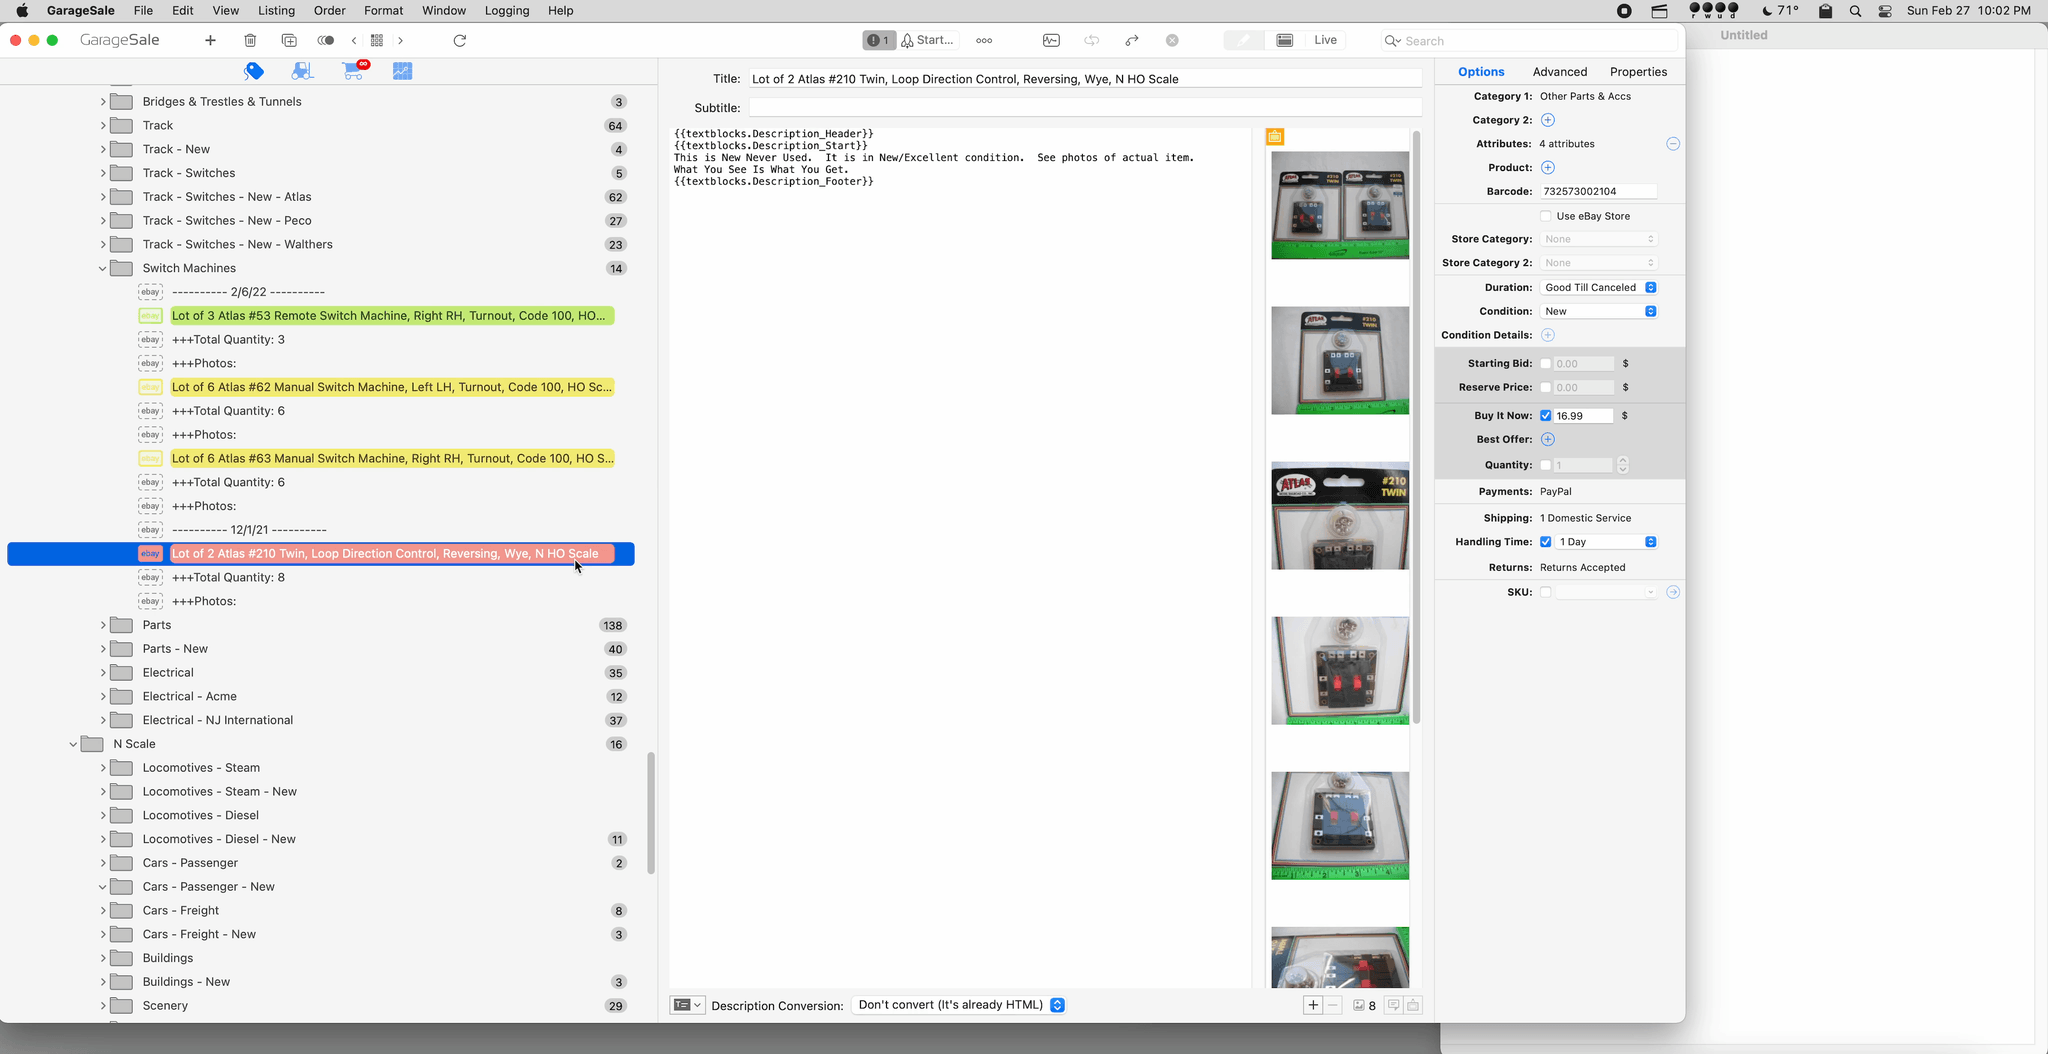Expand the Track - Switches - New - Atlas folder
Screen dimensions: 2048x1054
pos(102,197)
